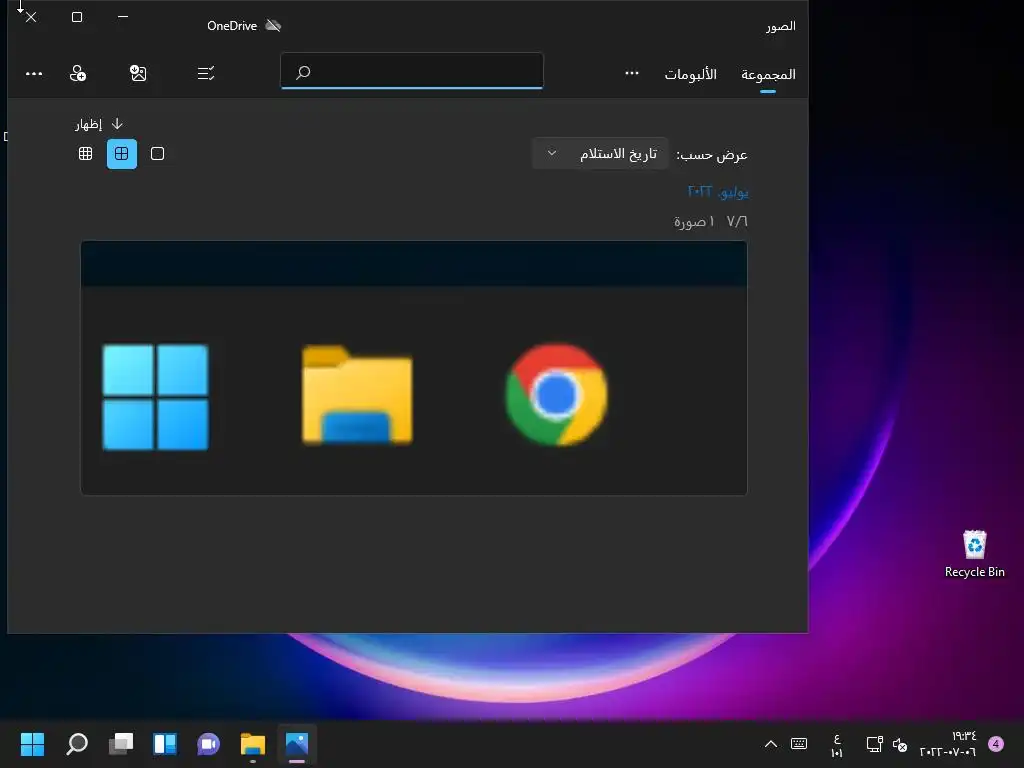Click the network tray icon
Screen dimensions: 1024x768
tap(874, 744)
